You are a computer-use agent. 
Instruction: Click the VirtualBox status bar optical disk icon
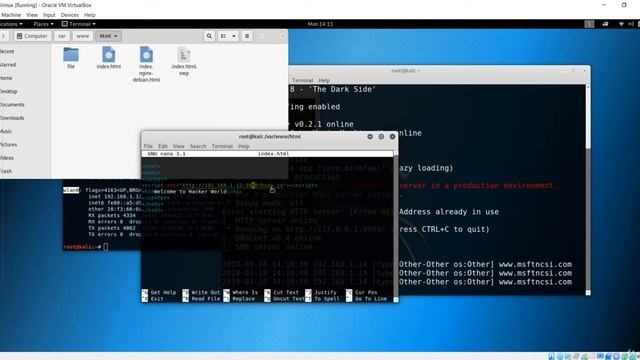tap(560, 356)
